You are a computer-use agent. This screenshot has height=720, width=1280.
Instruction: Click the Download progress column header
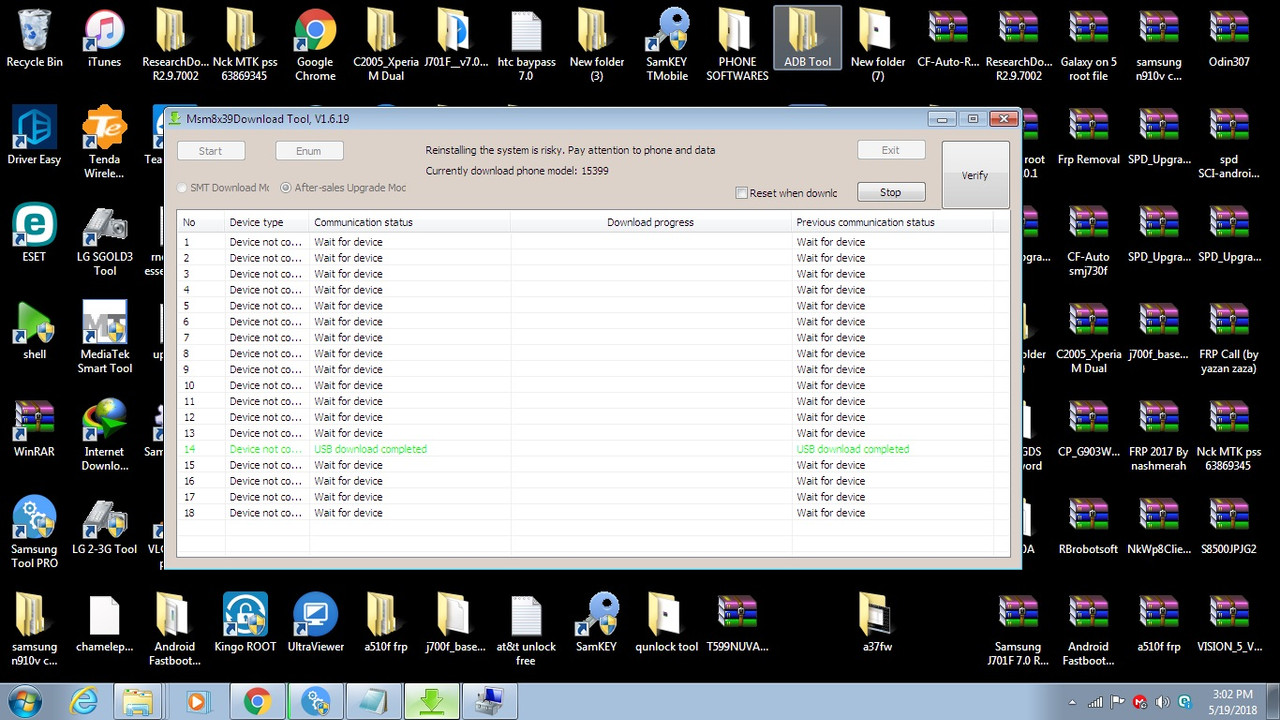click(651, 222)
